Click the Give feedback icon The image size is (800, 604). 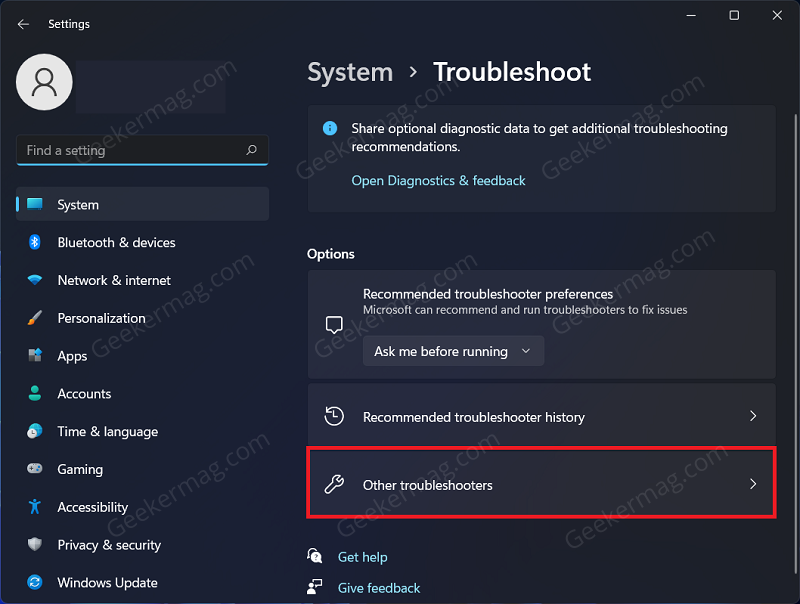315,587
